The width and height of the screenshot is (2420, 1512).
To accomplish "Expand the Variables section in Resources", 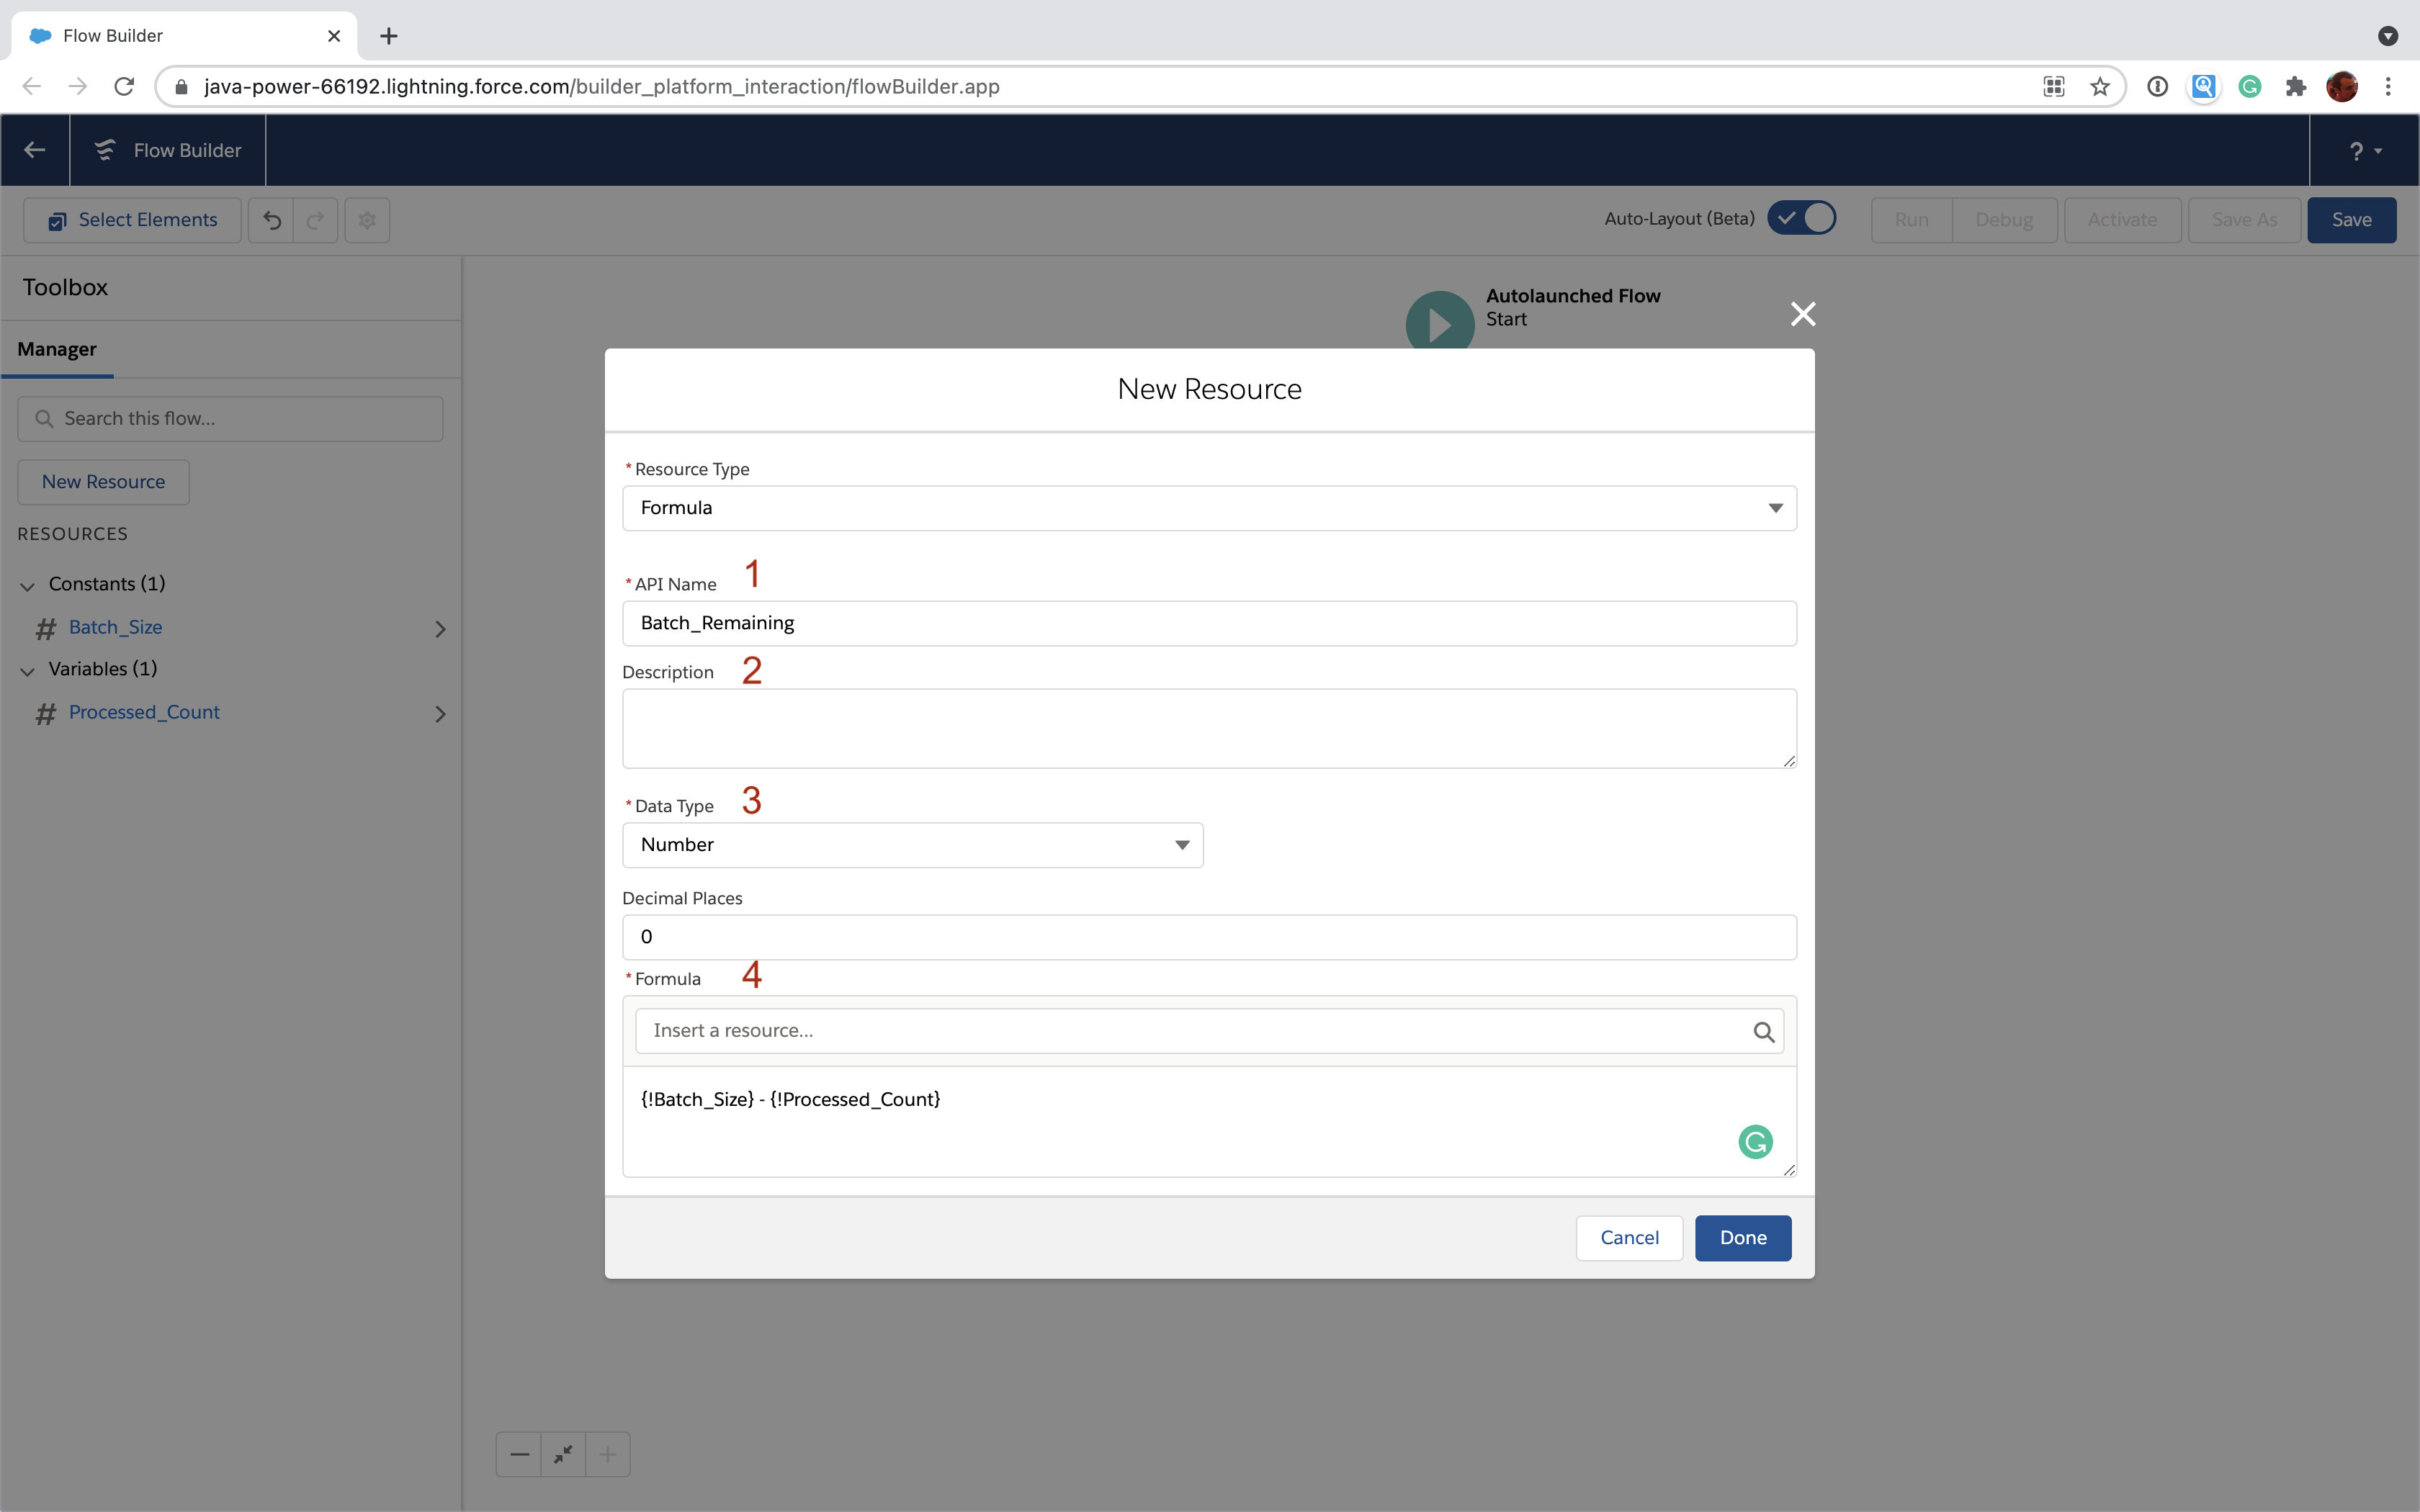I will (30, 669).
